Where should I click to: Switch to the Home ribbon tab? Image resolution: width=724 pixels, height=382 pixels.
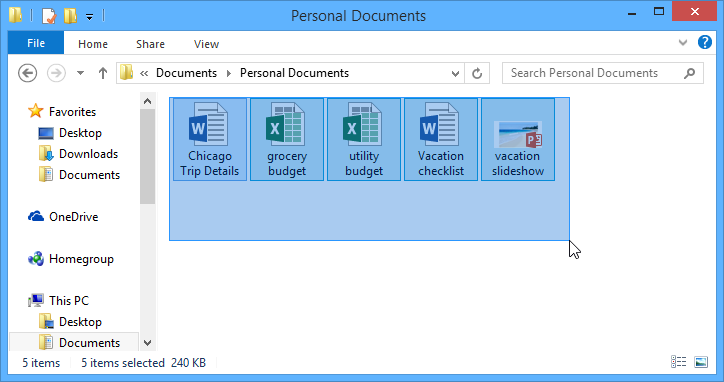coord(93,44)
